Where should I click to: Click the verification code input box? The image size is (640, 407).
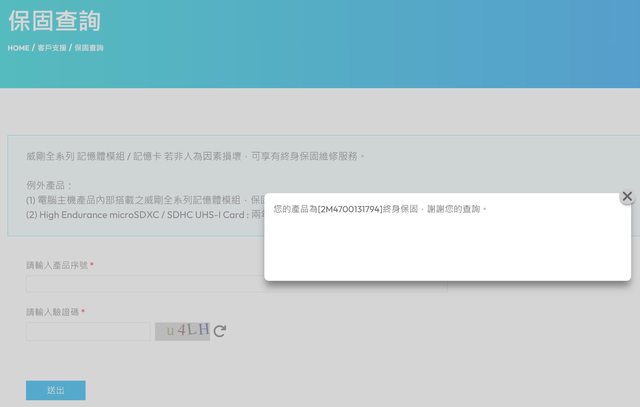[x=88, y=331]
